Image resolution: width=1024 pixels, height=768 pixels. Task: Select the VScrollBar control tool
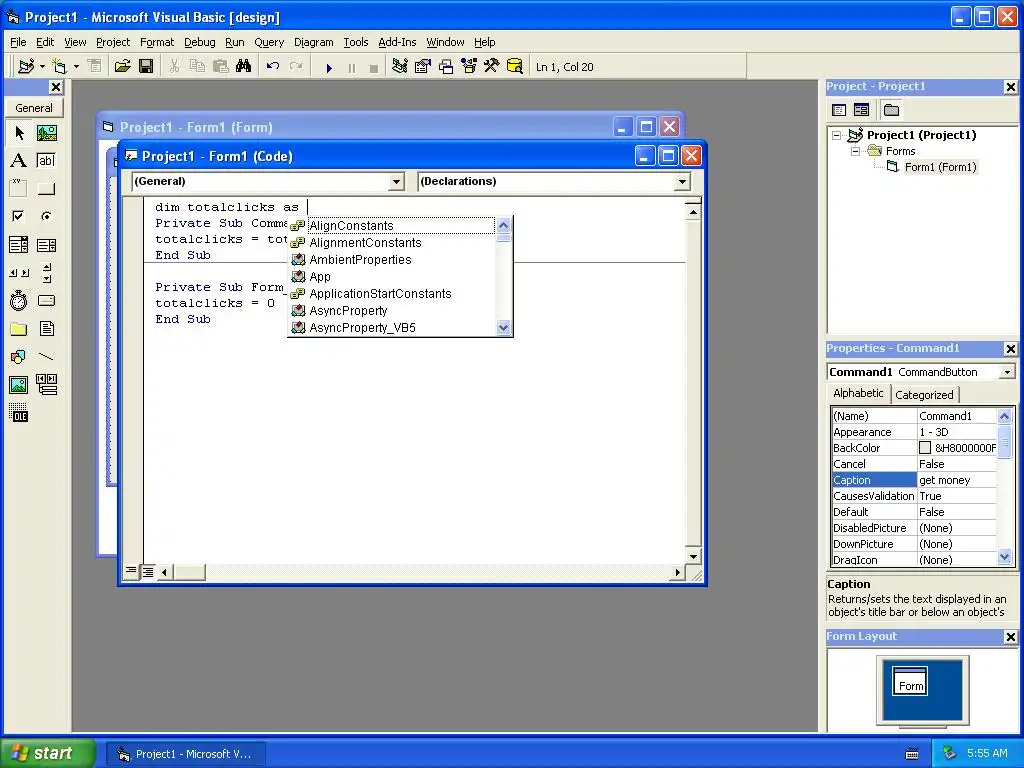(46, 273)
